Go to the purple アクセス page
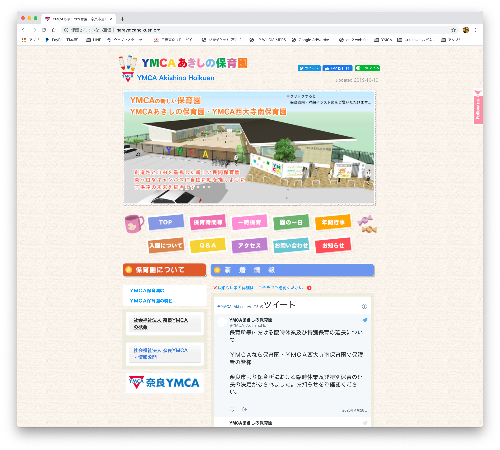Viewport: 500px width, 450px height. coord(250,245)
